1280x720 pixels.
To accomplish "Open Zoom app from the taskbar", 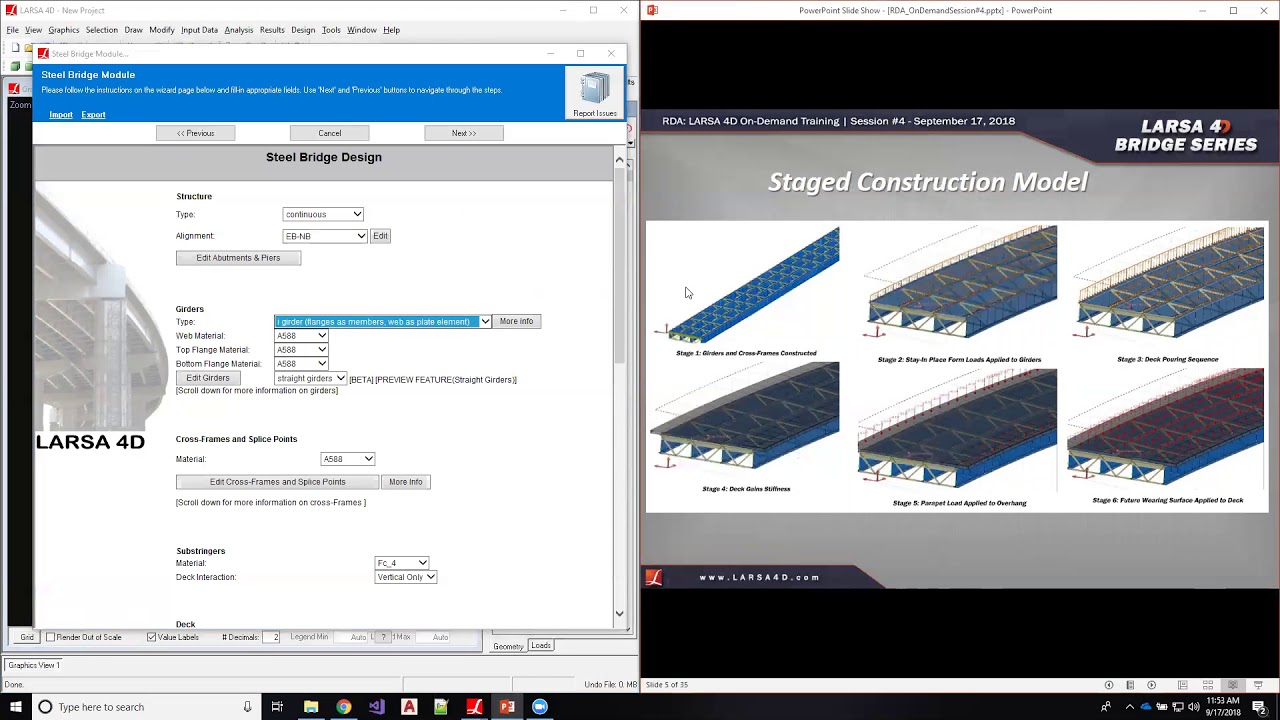I will pyautogui.click(x=540, y=707).
